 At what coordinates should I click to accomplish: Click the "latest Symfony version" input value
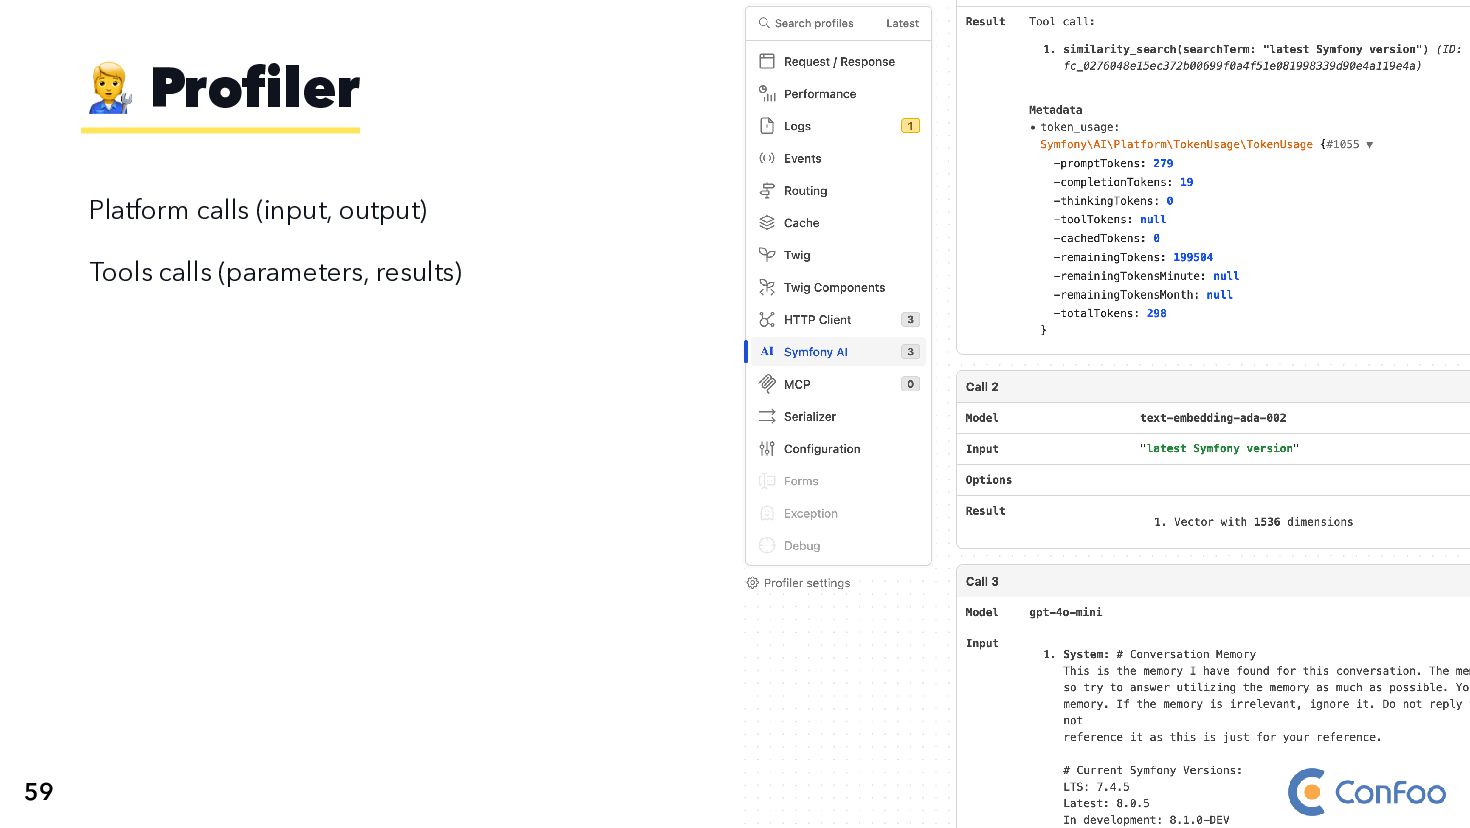pos(1219,448)
